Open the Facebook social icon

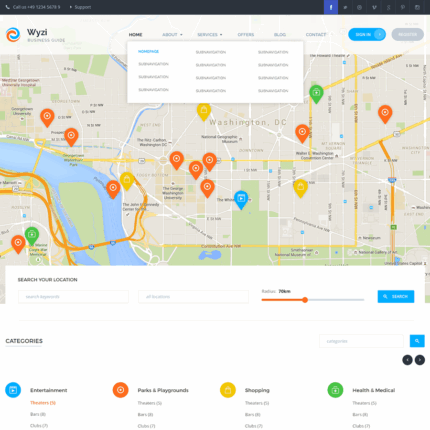pyautogui.click(x=331, y=7)
